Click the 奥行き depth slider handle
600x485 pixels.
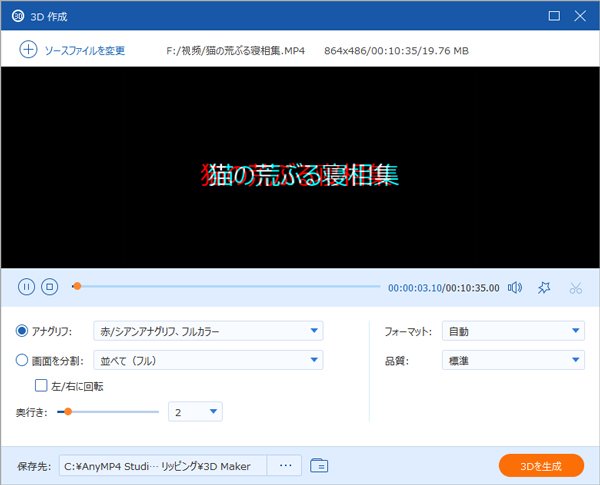coord(68,412)
